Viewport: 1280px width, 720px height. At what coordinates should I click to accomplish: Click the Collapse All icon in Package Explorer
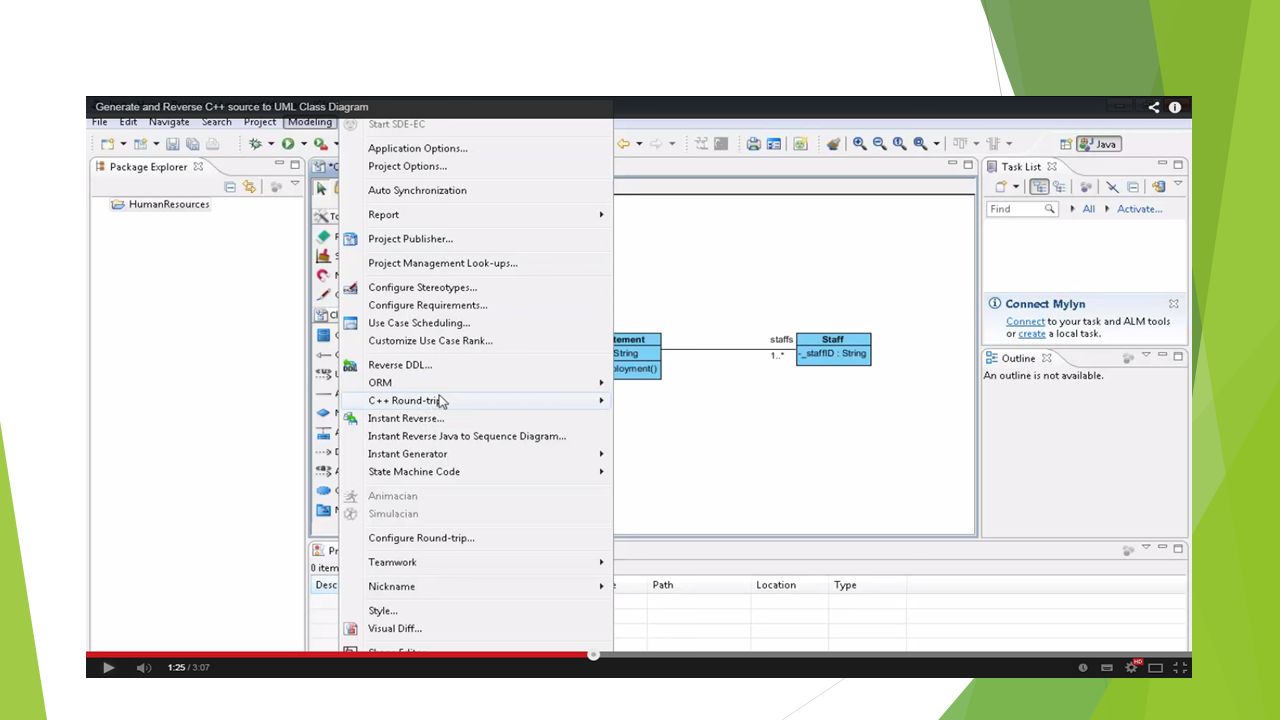(230, 187)
